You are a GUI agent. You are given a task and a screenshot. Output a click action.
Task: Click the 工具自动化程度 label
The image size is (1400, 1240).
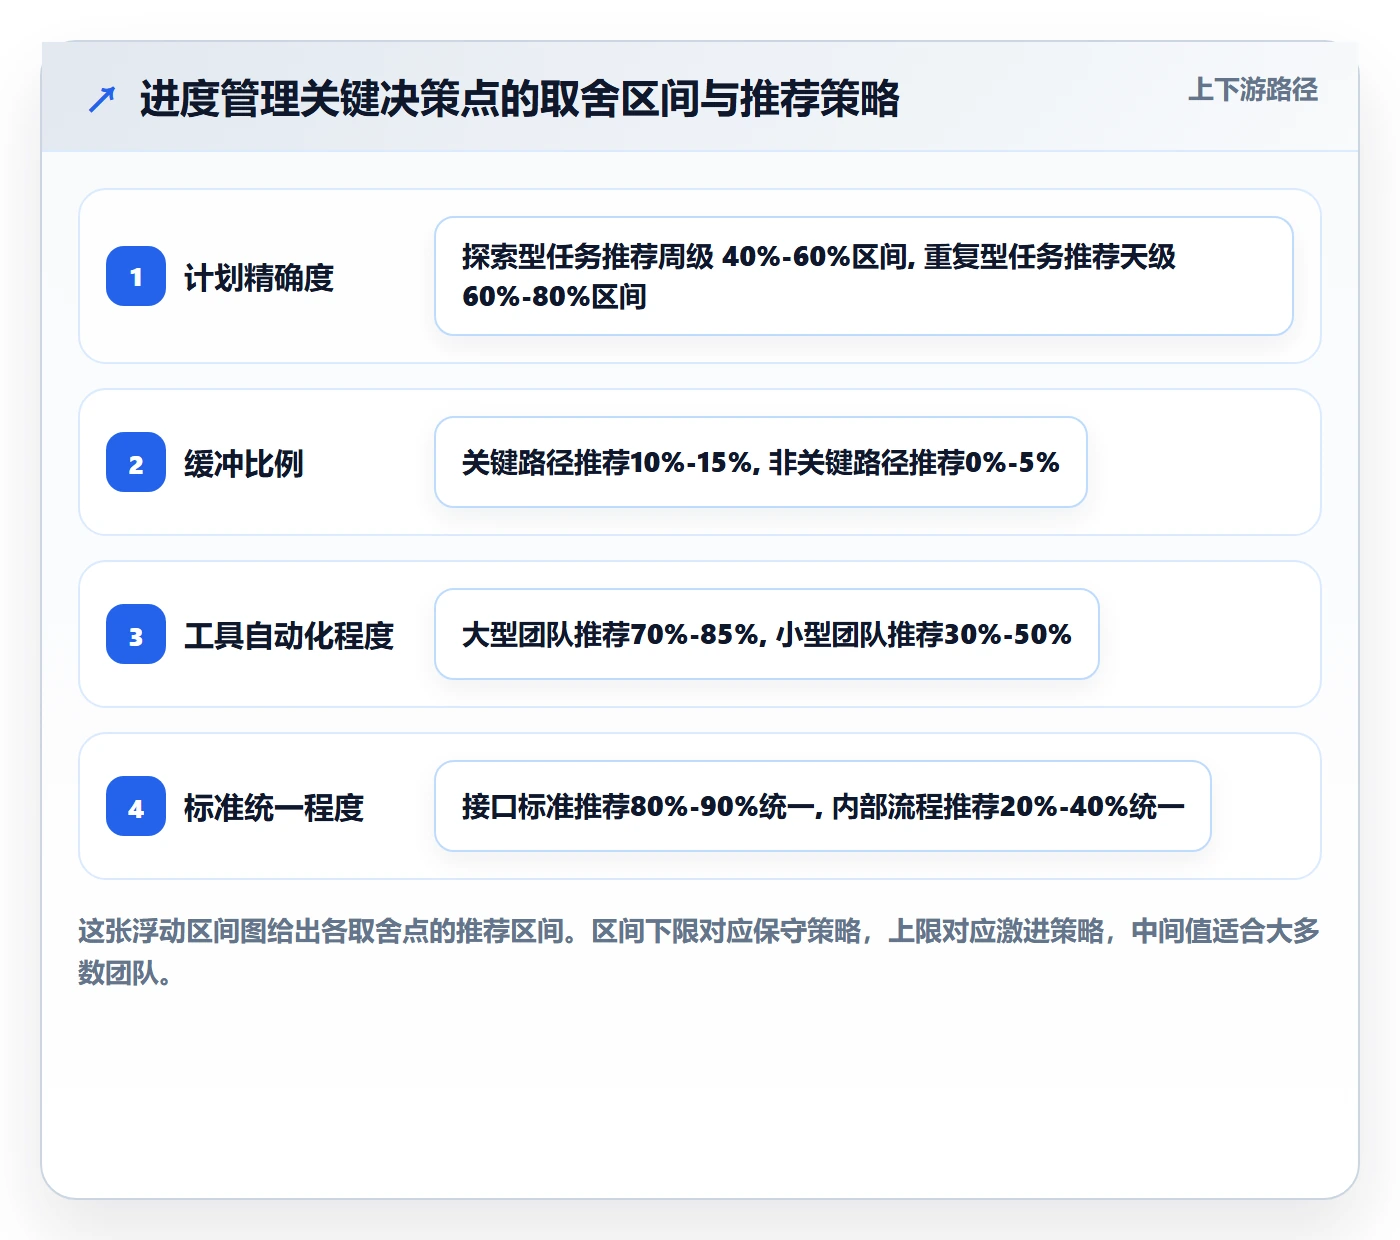click(289, 635)
